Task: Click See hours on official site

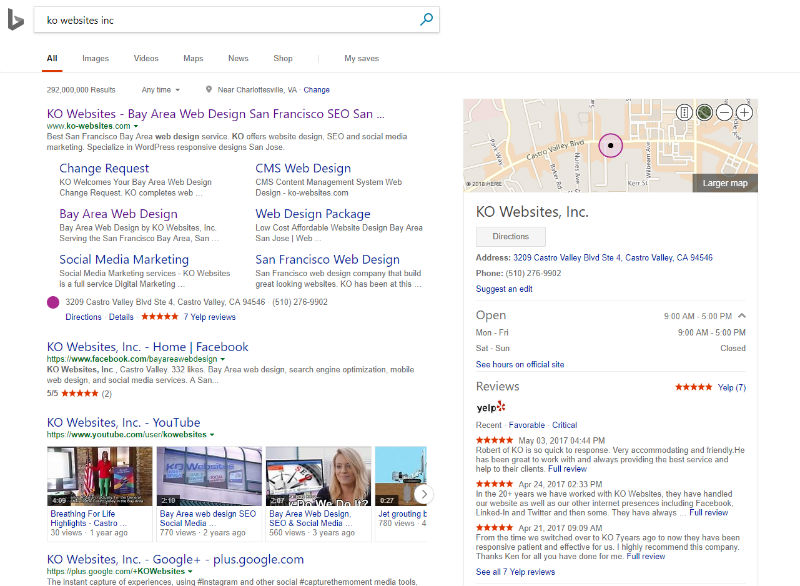Action: point(520,364)
